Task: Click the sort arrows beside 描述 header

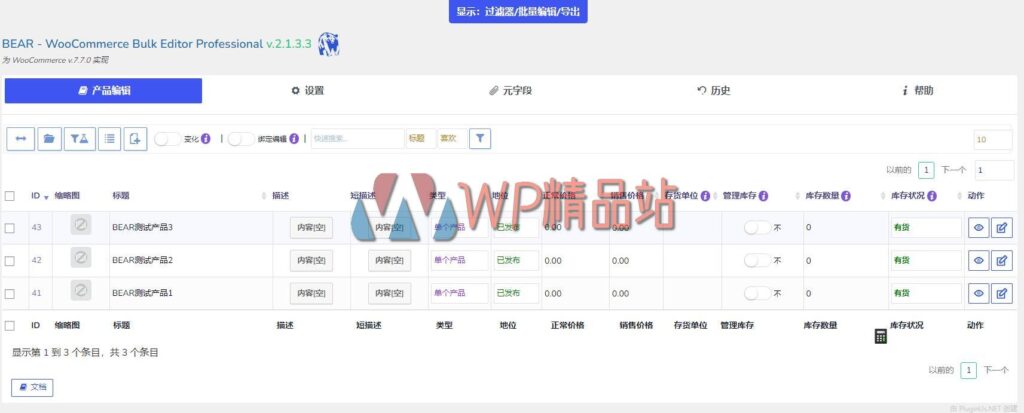Action: [264, 196]
